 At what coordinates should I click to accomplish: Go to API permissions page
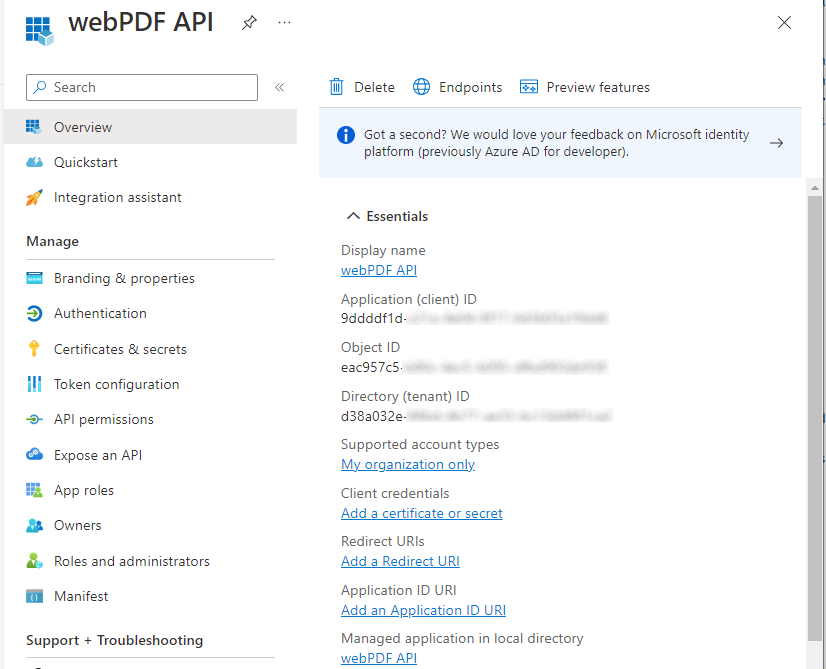click(104, 419)
